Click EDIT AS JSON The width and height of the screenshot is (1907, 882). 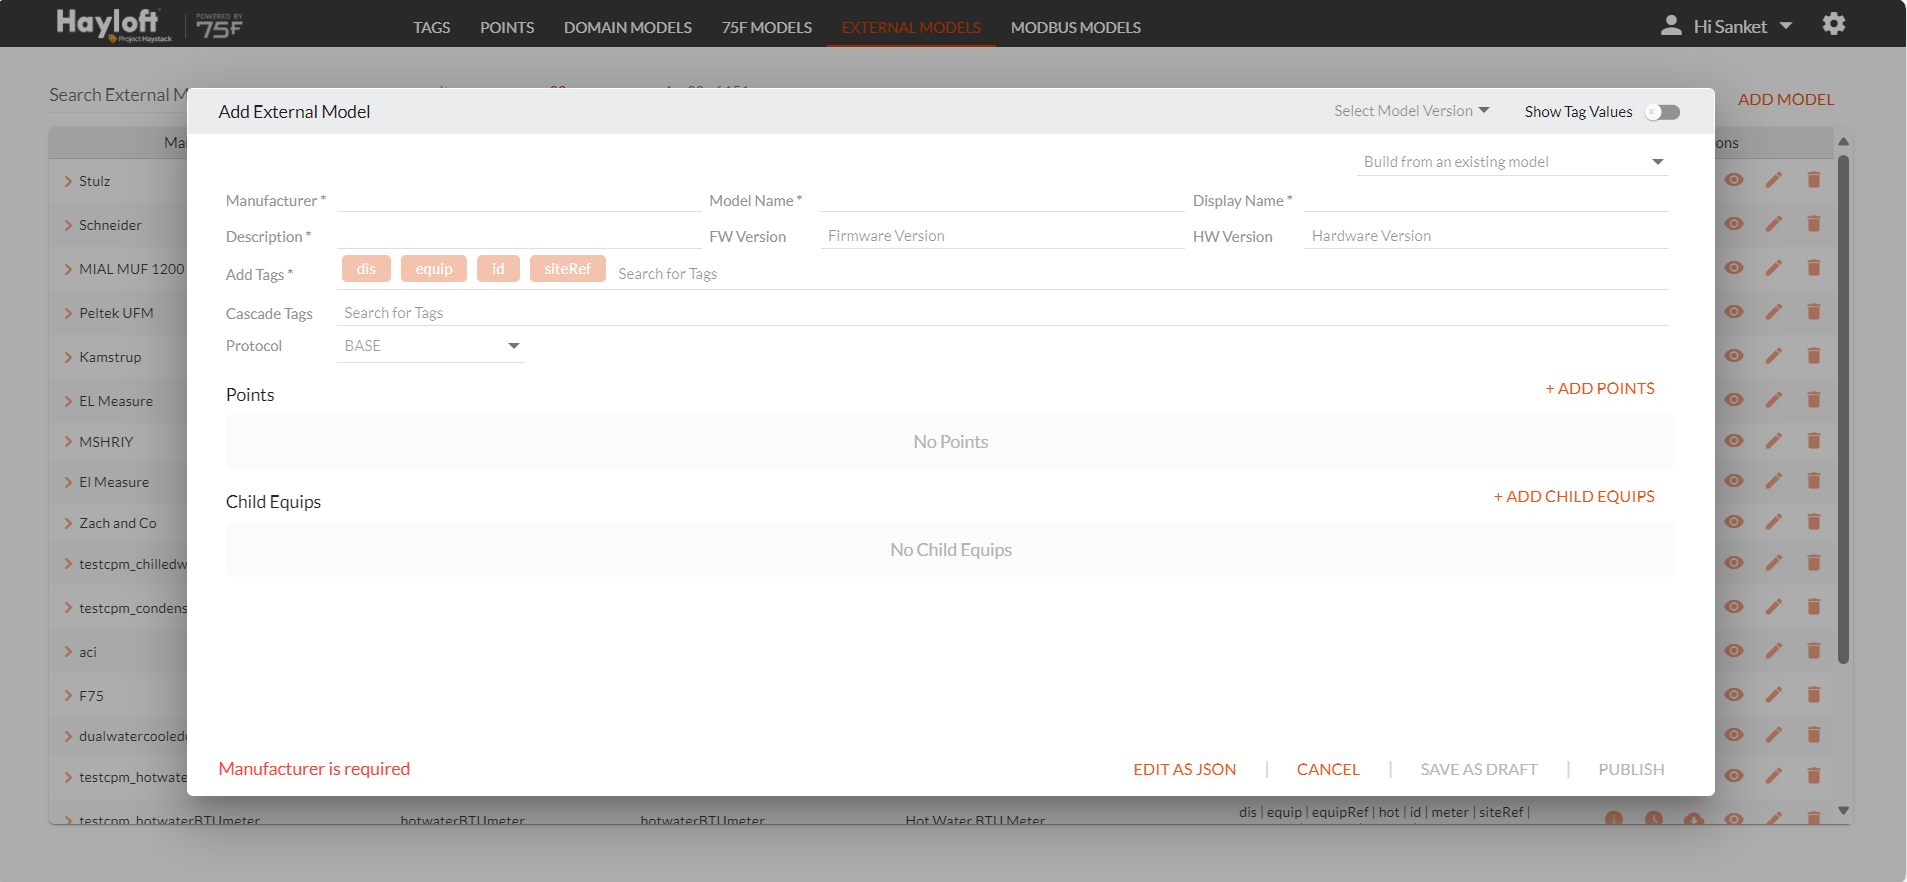click(1185, 769)
